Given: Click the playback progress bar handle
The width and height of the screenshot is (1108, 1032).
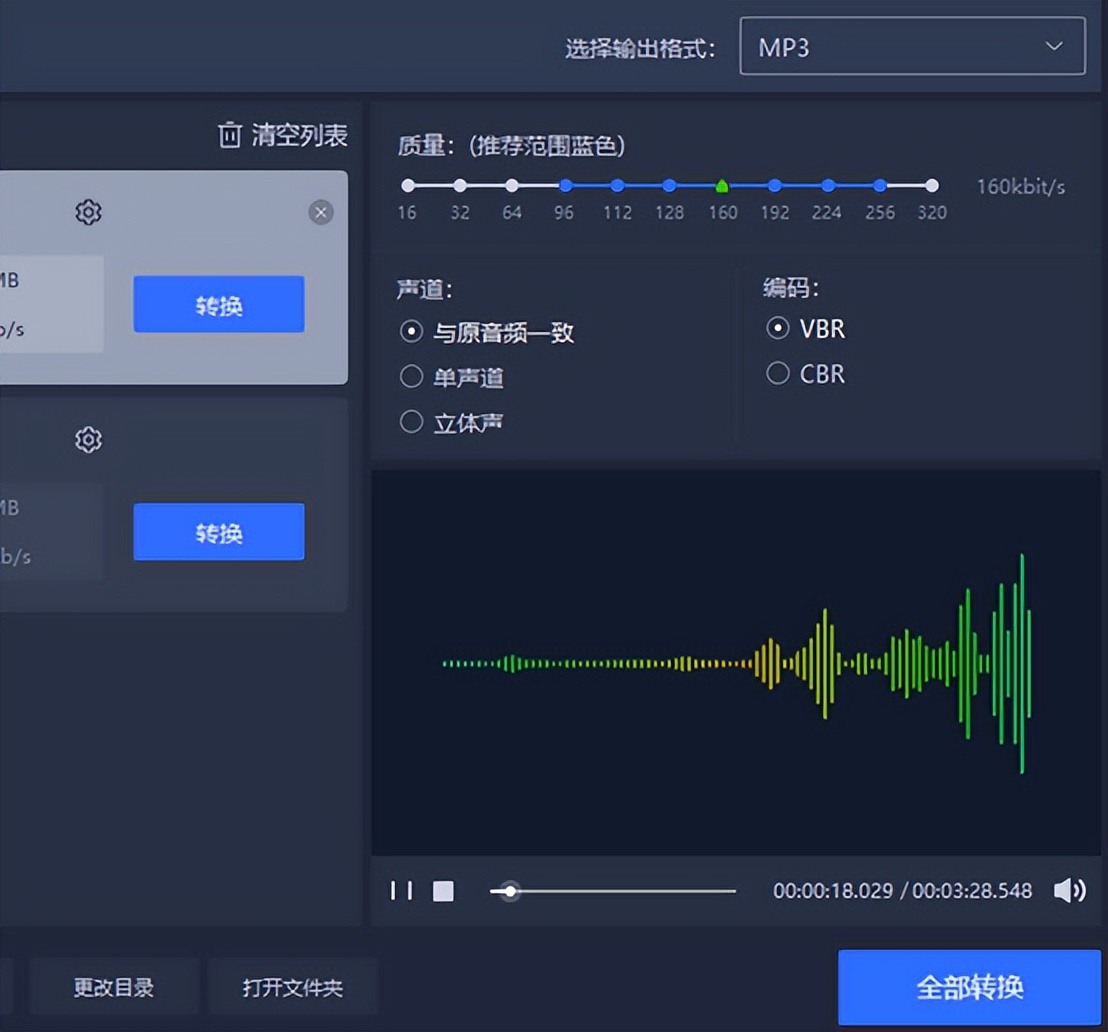Looking at the screenshot, I should click(x=510, y=890).
